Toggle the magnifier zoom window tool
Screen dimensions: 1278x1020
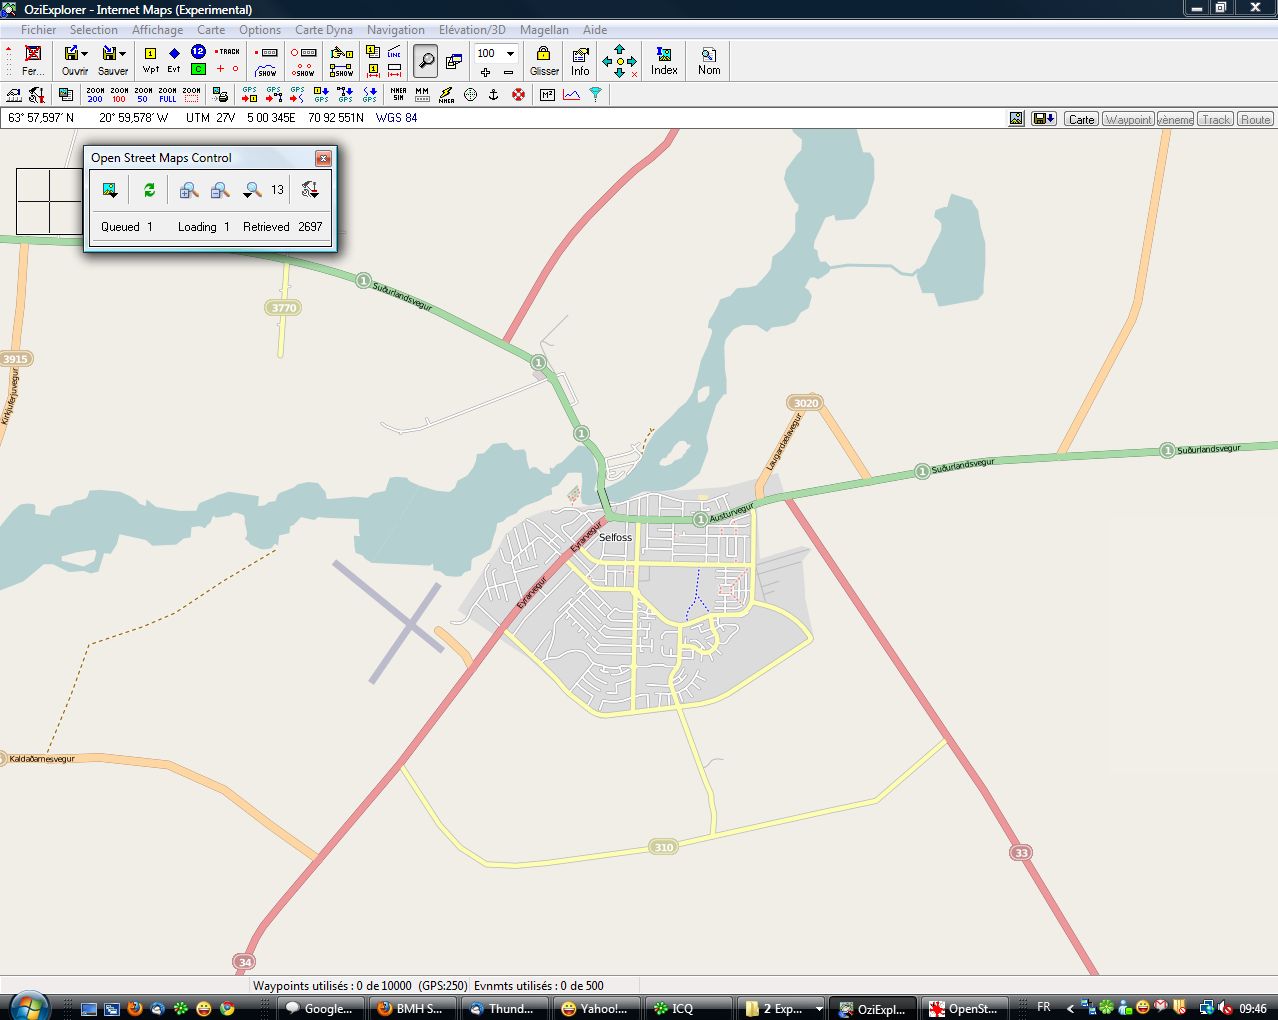[426, 61]
